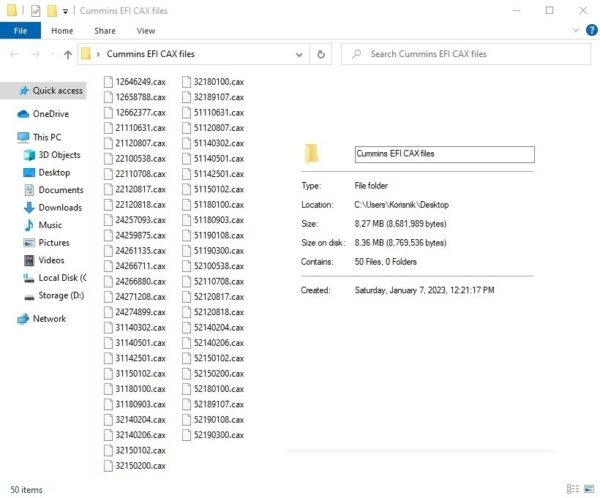This screenshot has height=498, width=600.
Task: Switch to the Home ribbon tab
Action: click(x=62, y=31)
